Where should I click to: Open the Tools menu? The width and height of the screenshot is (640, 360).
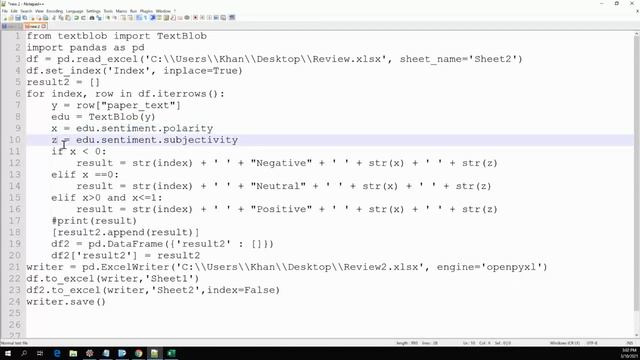(x=108, y=11)
